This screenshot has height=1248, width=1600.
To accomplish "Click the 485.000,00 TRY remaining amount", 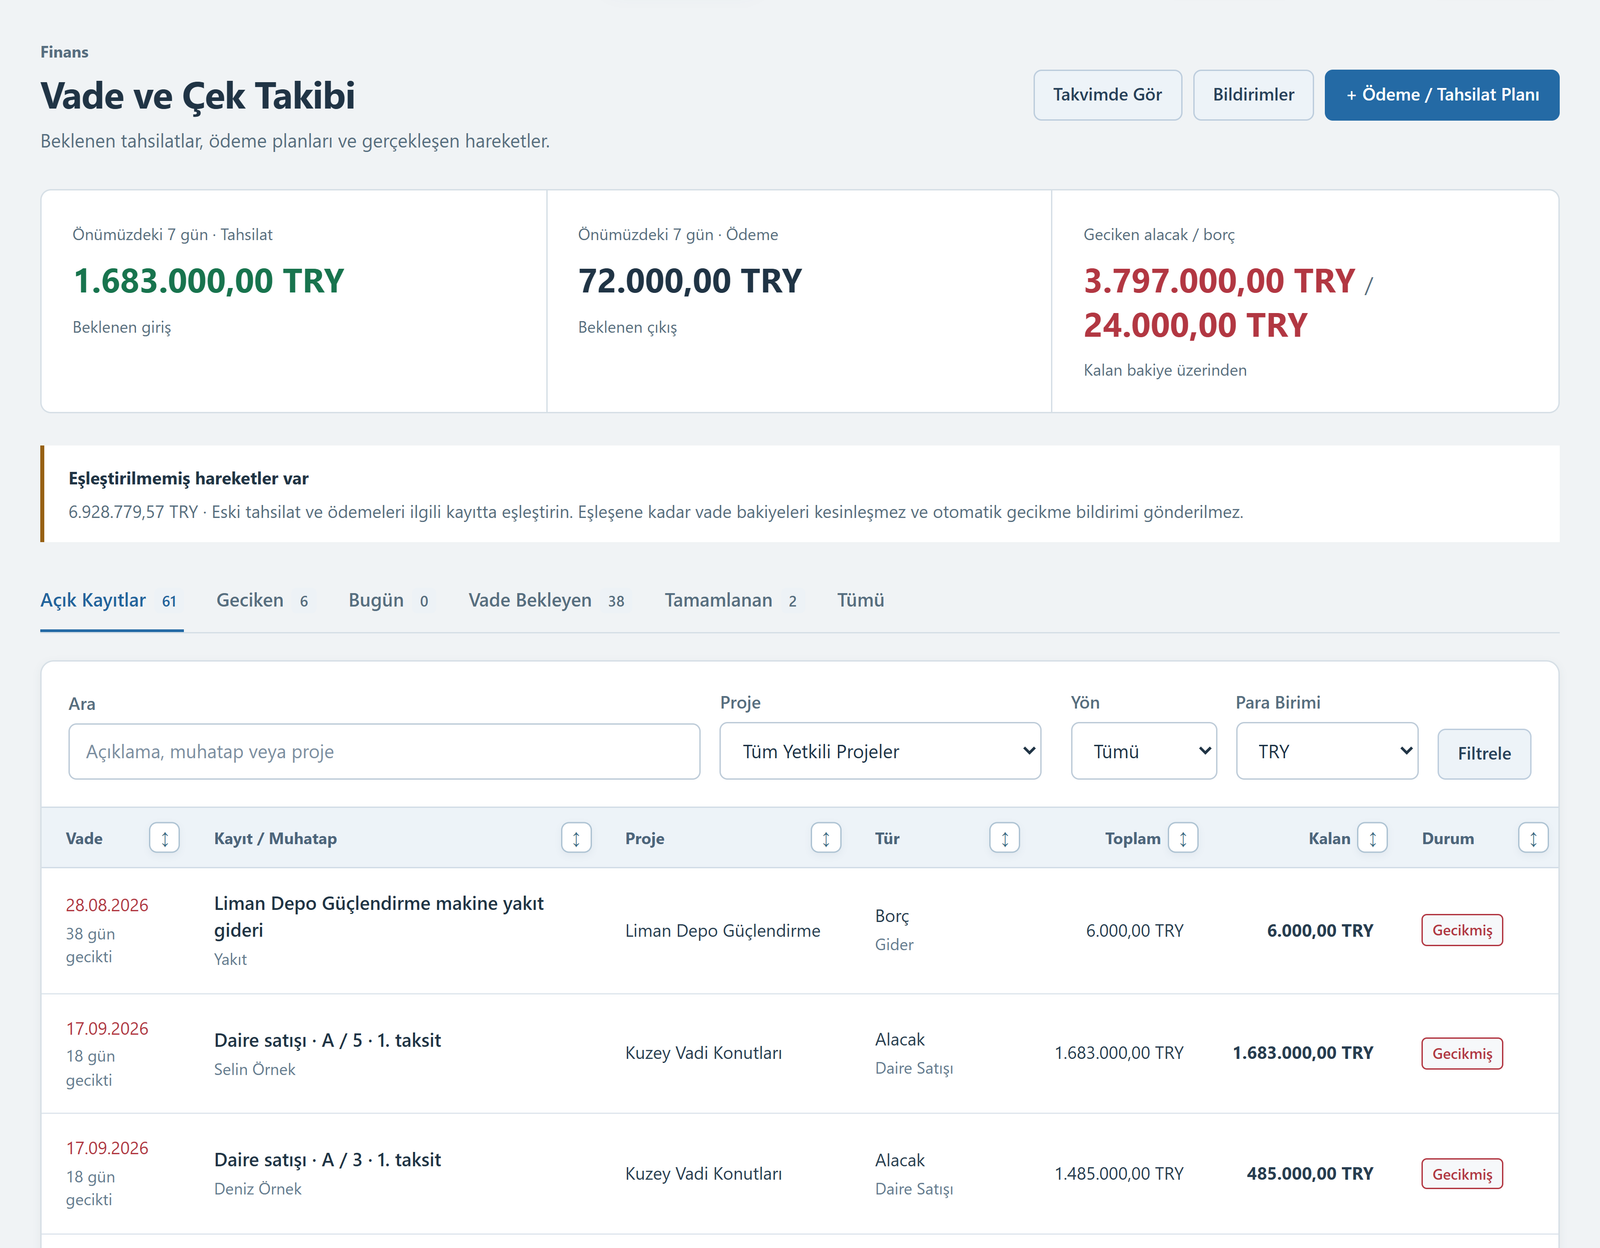I will (1310, 1174).
